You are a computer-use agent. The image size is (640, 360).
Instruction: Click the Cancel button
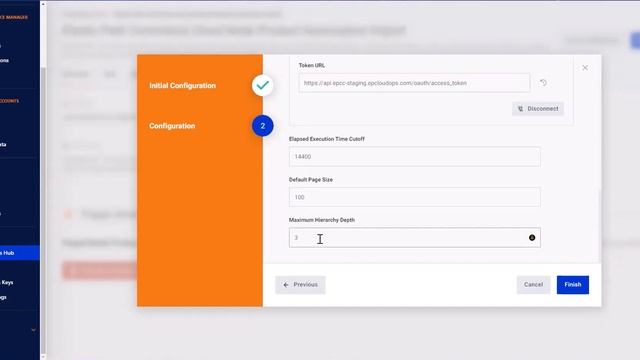pyautogui.click(x=533, y=284)
